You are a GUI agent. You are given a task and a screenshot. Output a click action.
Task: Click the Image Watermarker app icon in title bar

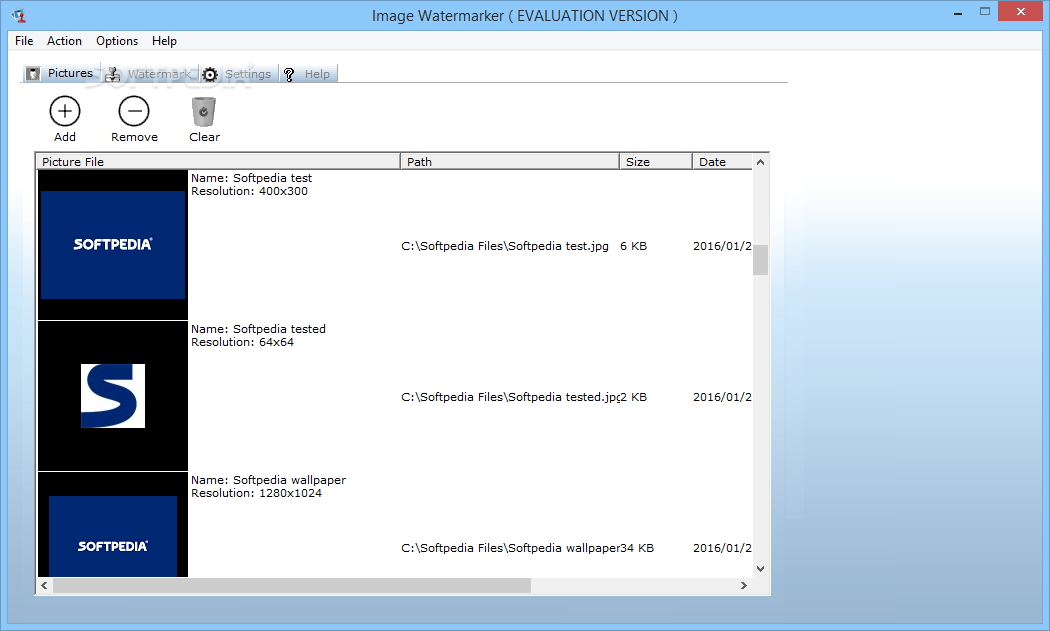click(18, 15)
